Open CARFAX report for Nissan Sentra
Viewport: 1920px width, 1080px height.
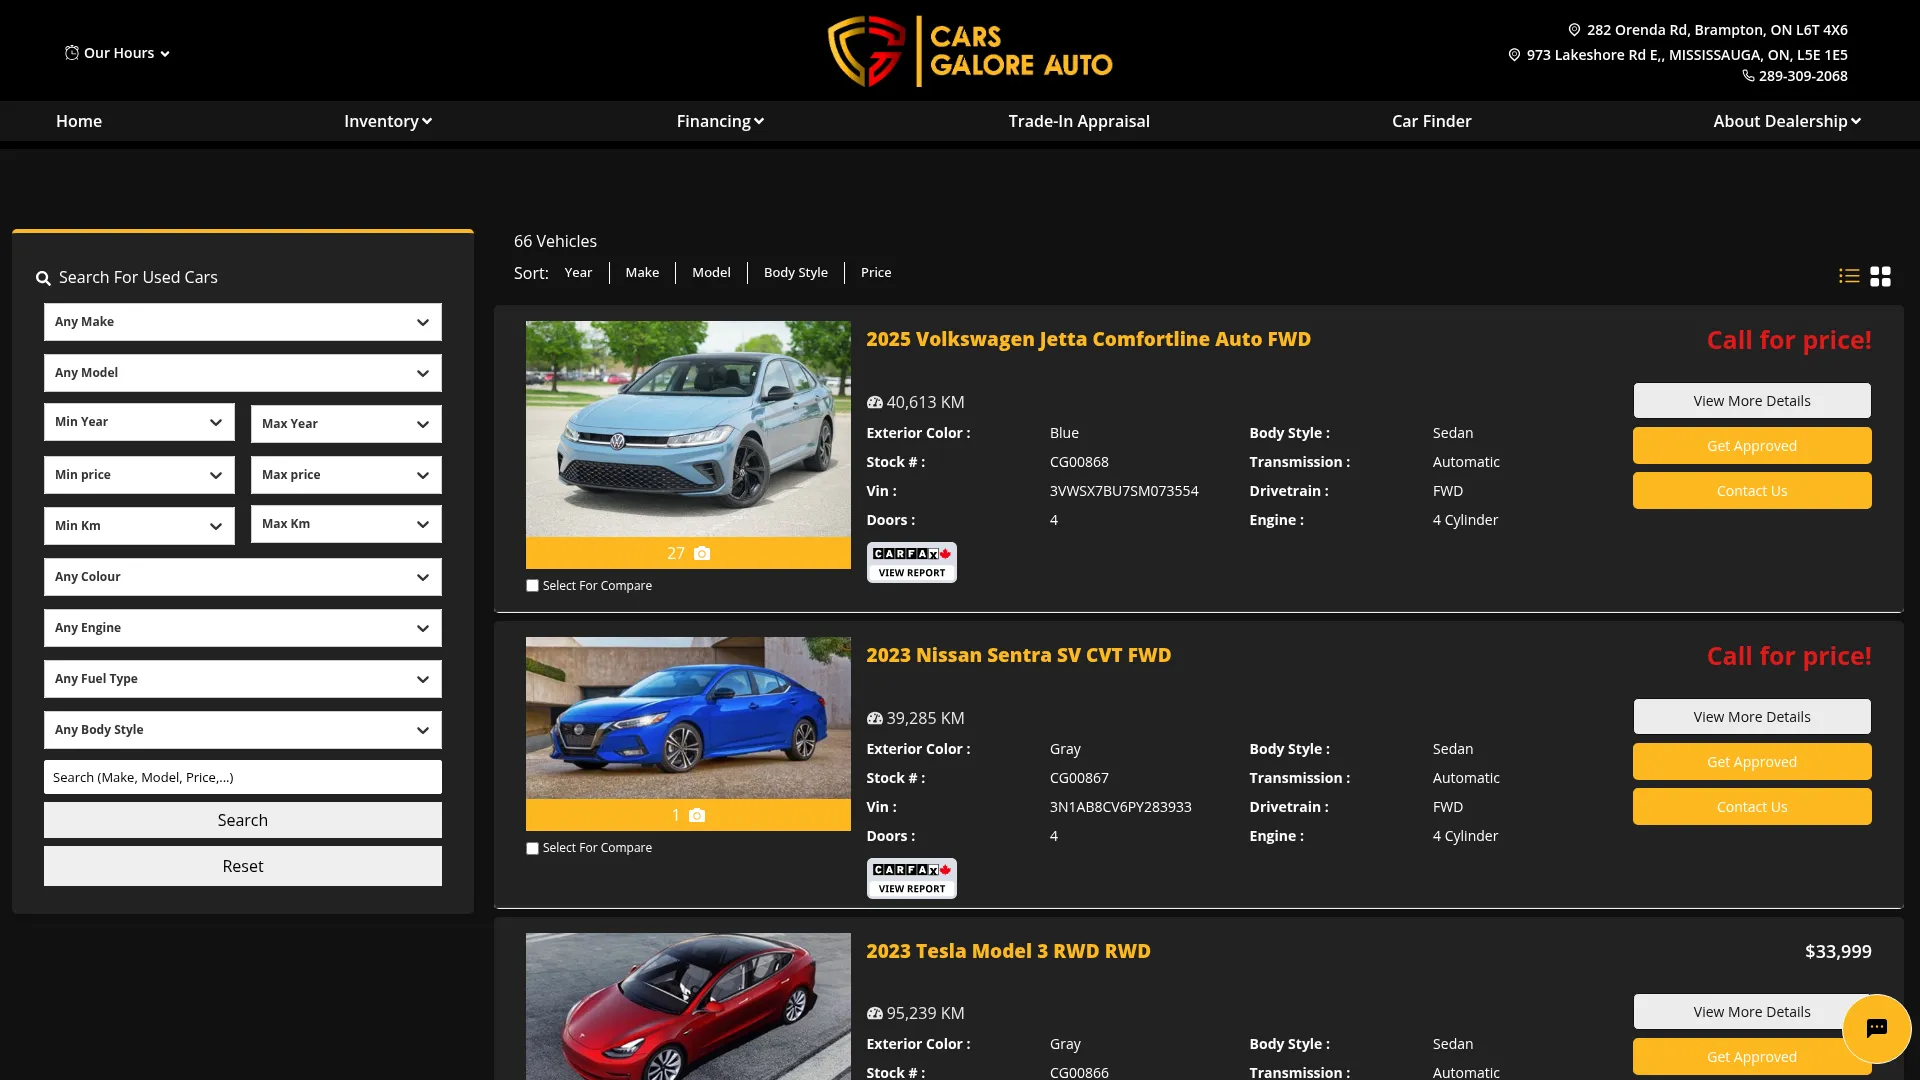tap(911, 878)
